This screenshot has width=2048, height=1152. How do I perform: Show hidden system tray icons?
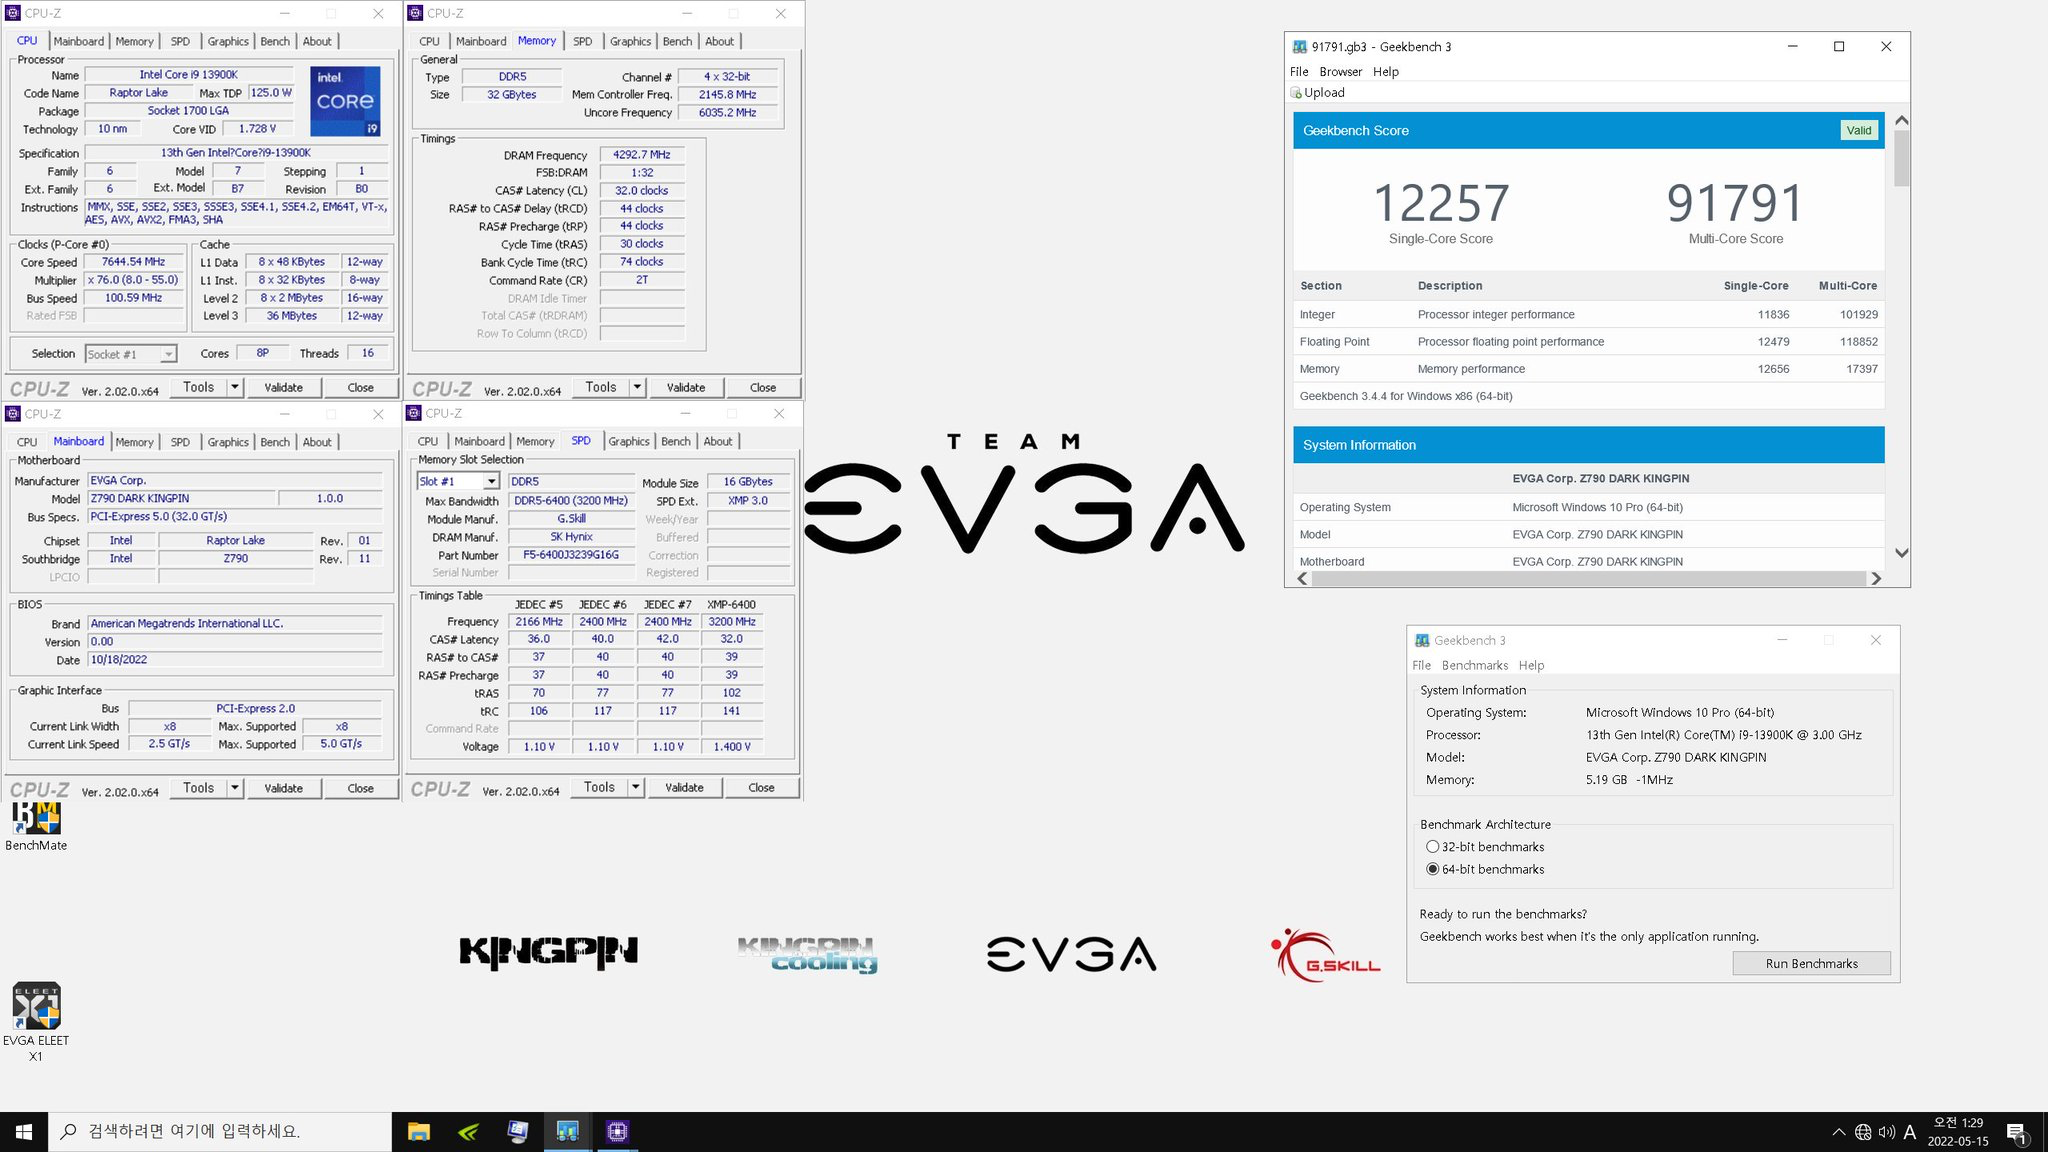point(1838,1132)
